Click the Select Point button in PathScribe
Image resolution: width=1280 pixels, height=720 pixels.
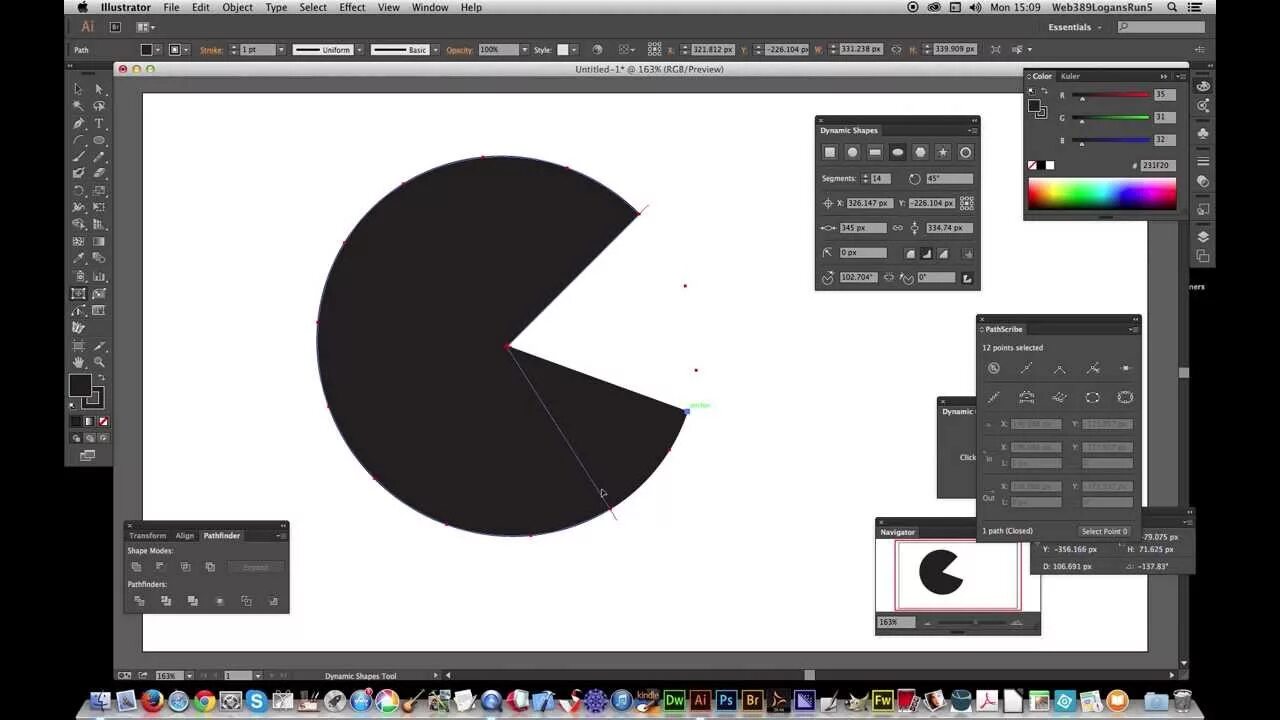coord(1104,531)
